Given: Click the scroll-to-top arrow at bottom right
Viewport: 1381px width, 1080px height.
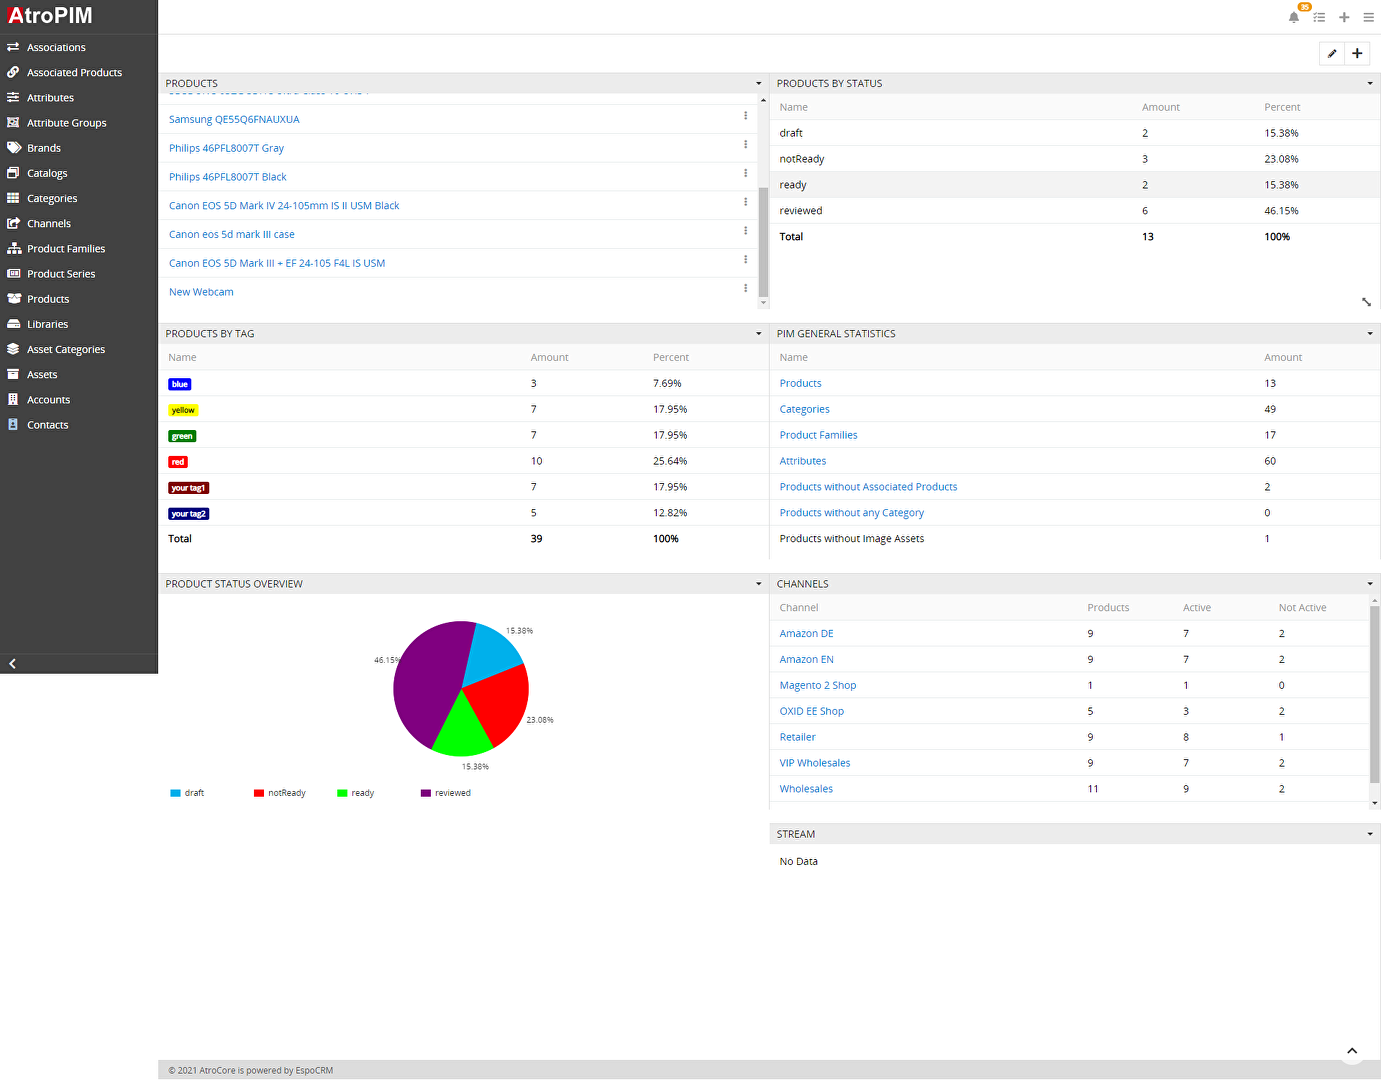Looking at the screenshot, I should [1352, 1051].
